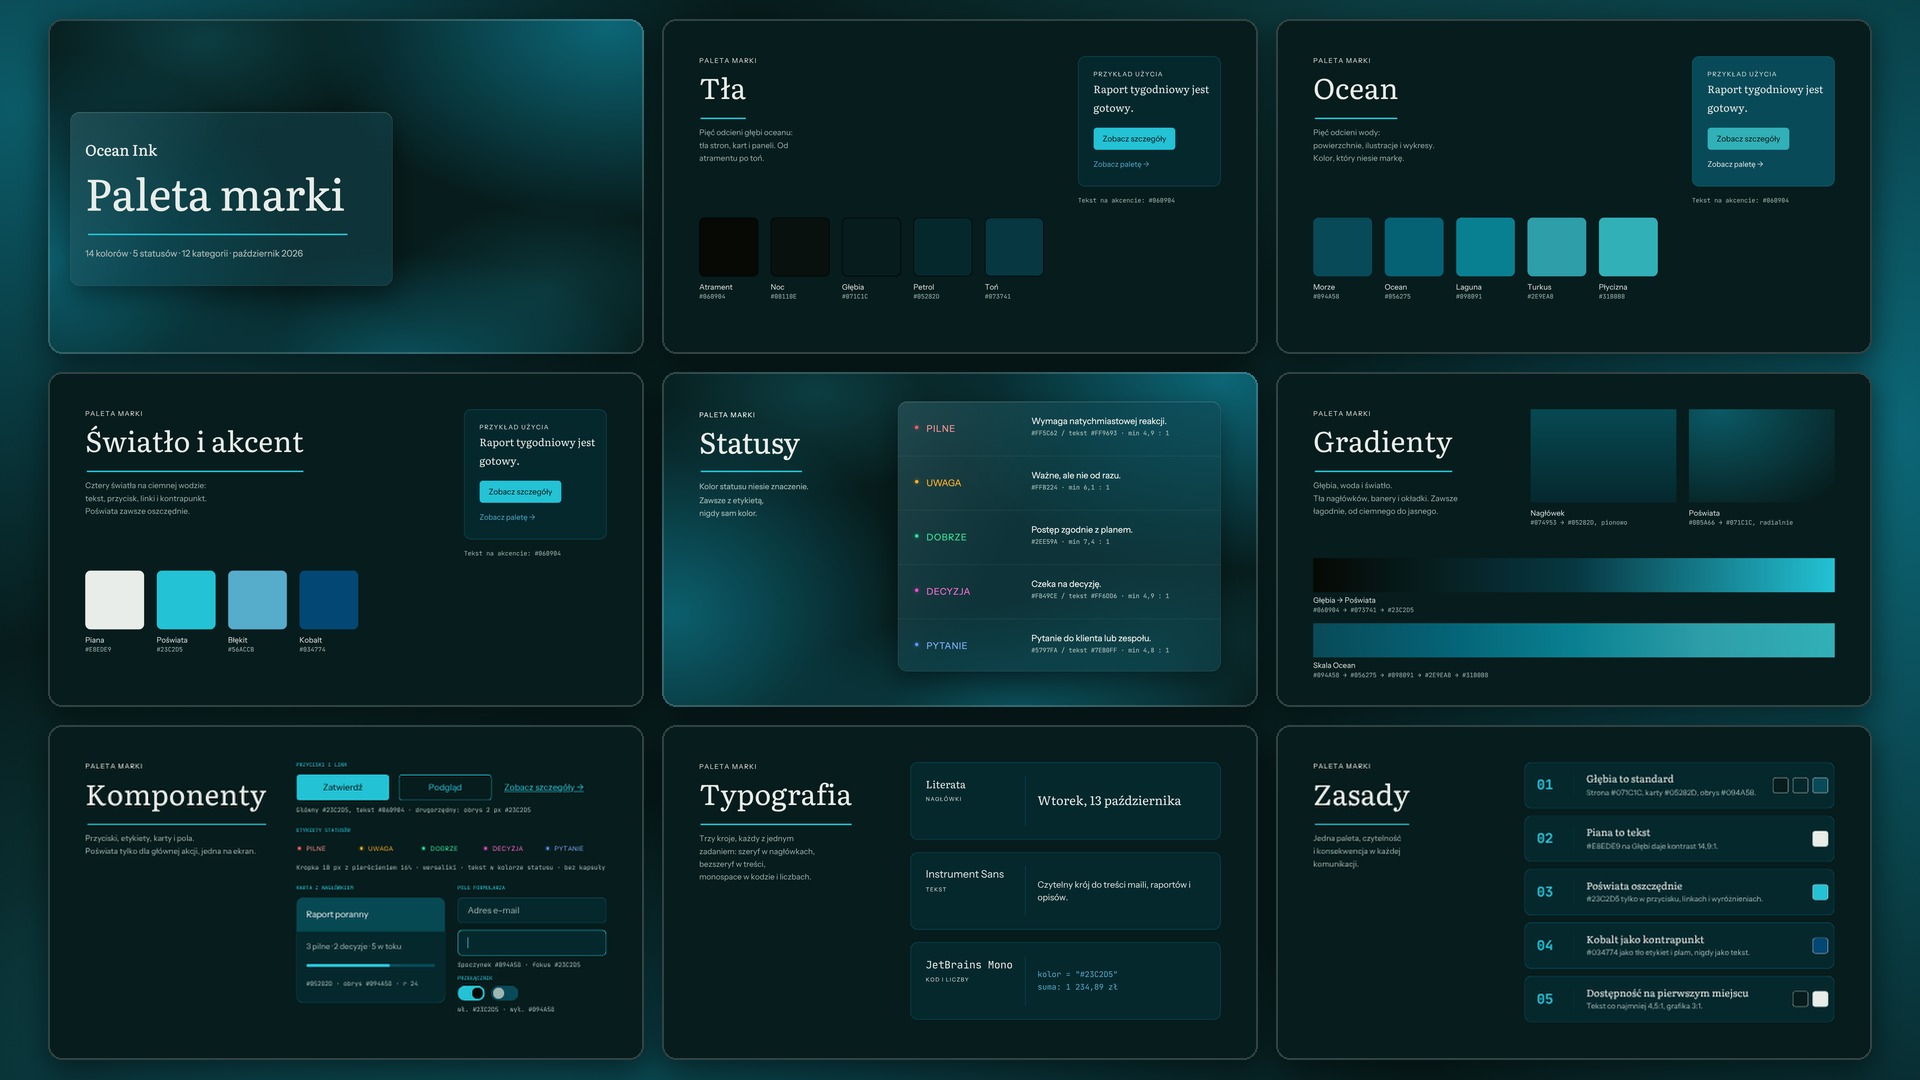Click the Typografia slide heading

(x=775, y=795)
